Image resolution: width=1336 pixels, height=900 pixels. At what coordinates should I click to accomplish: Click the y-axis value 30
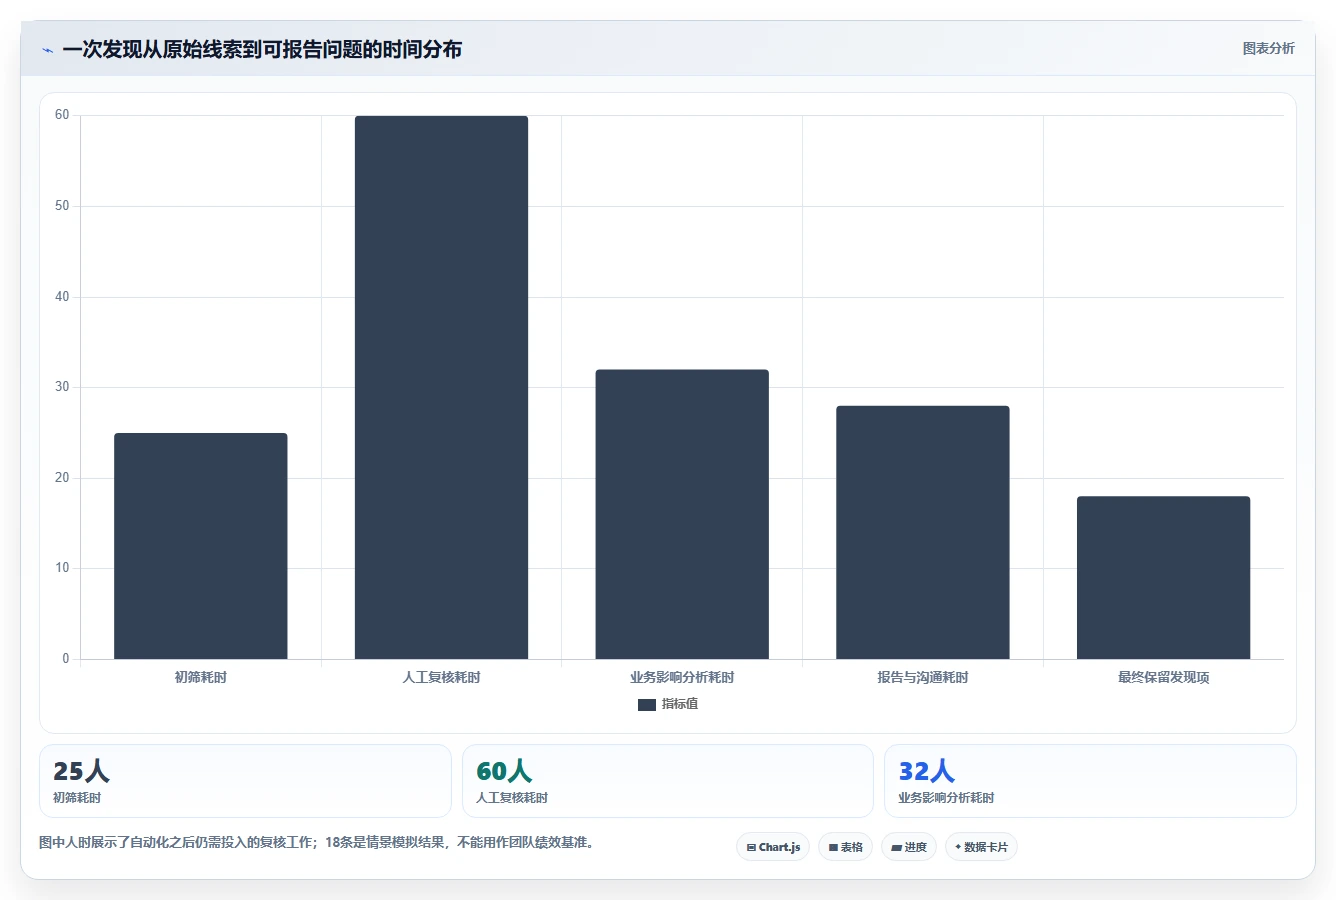pos(62,387)
